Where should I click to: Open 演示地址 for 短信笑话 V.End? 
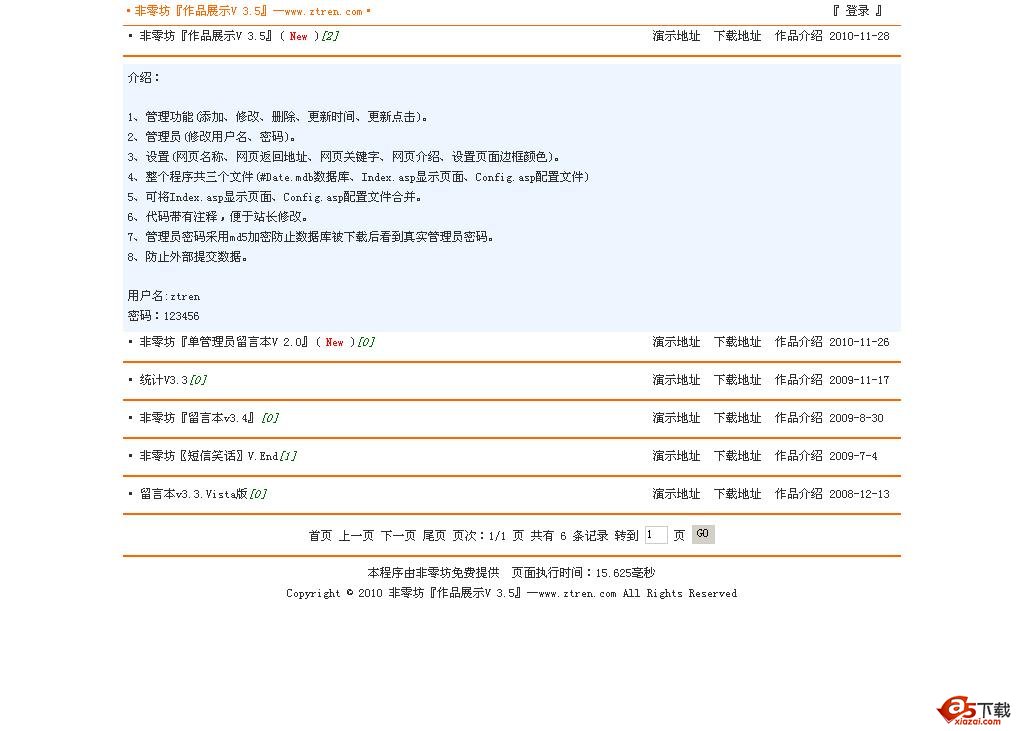point(676,455)
